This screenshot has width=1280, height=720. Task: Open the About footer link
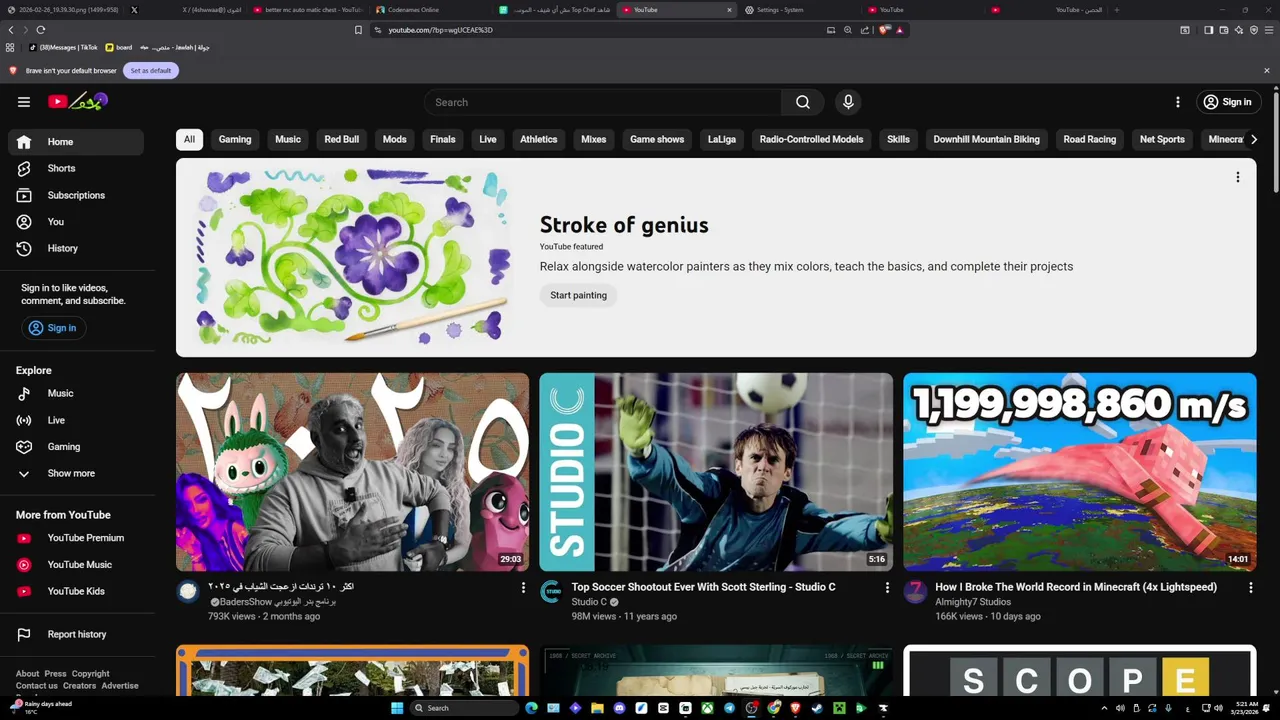28,674
